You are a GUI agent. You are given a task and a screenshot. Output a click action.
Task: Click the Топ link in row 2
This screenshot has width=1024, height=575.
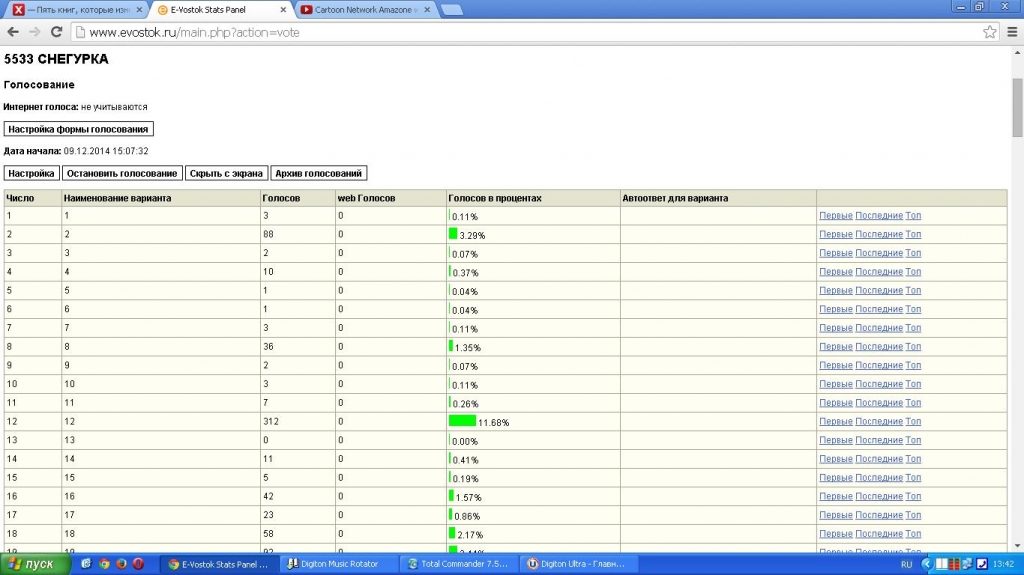click(913, 235)
